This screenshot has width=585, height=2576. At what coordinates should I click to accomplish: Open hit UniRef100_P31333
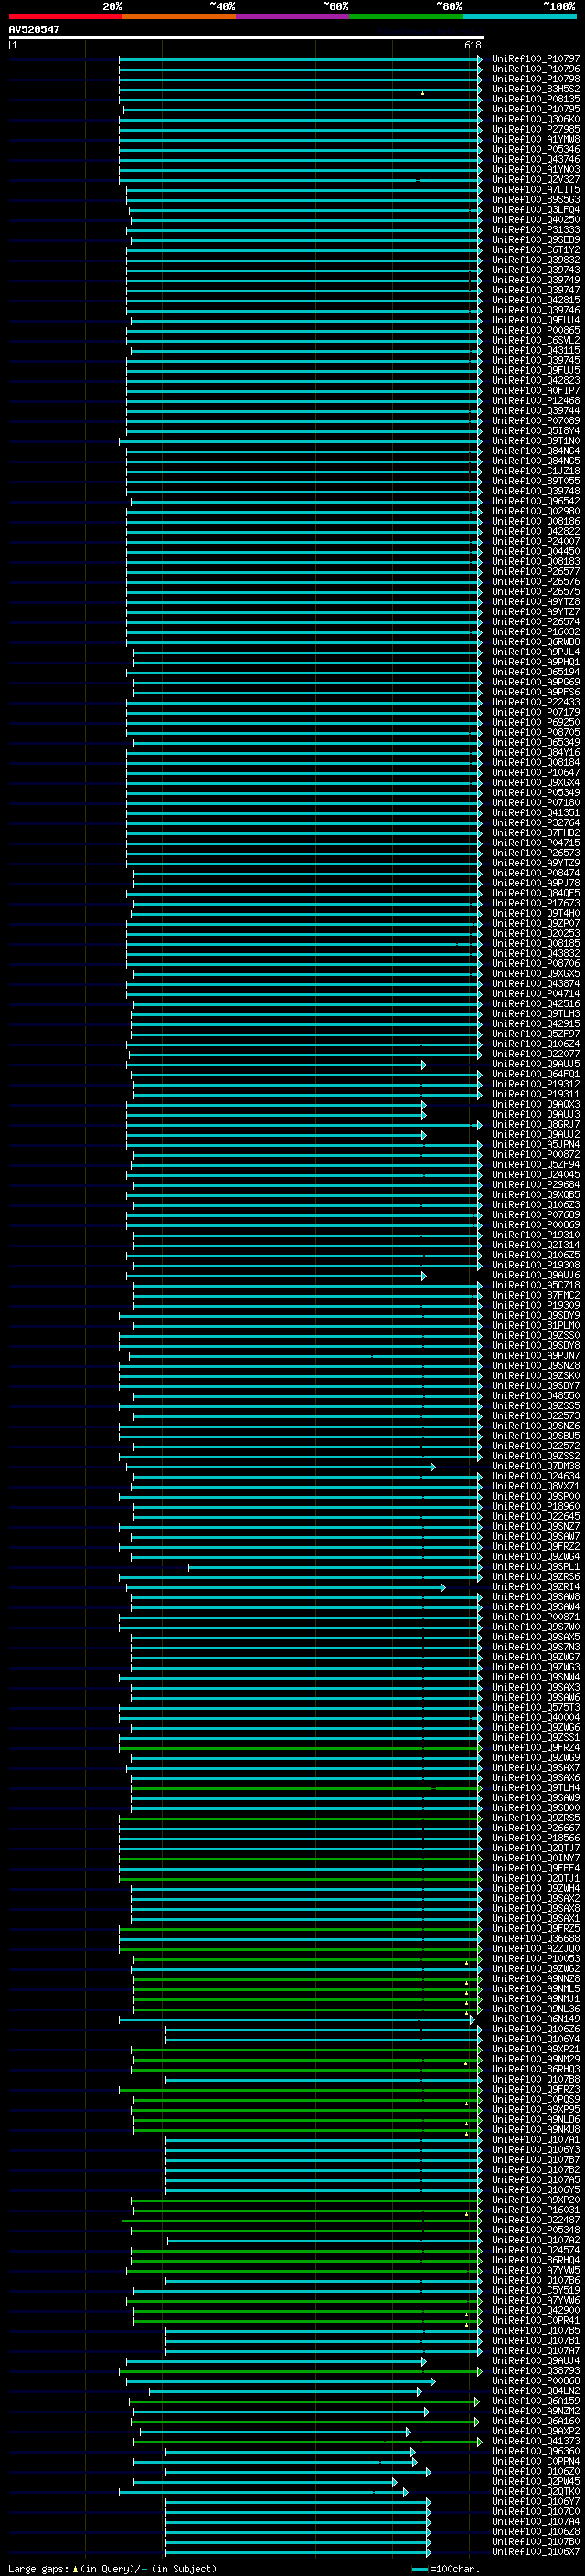pyautogui.click(x=536, y=230)
